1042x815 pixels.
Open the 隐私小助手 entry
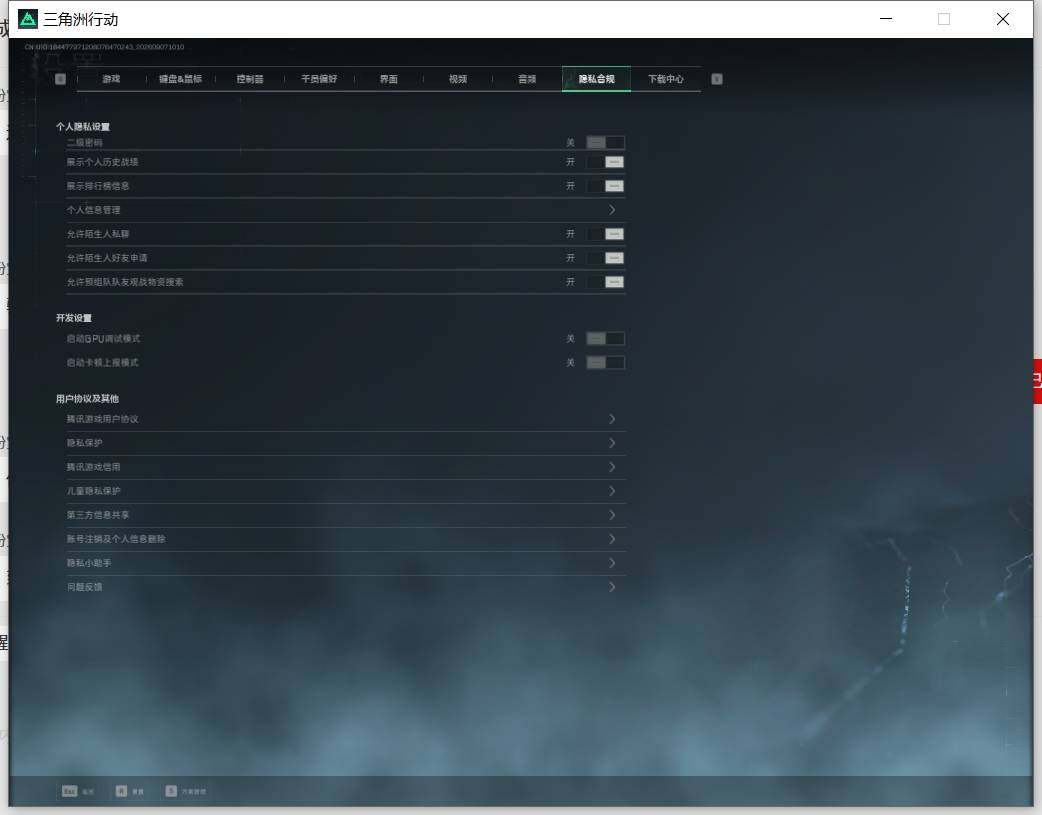pos(346,563)
